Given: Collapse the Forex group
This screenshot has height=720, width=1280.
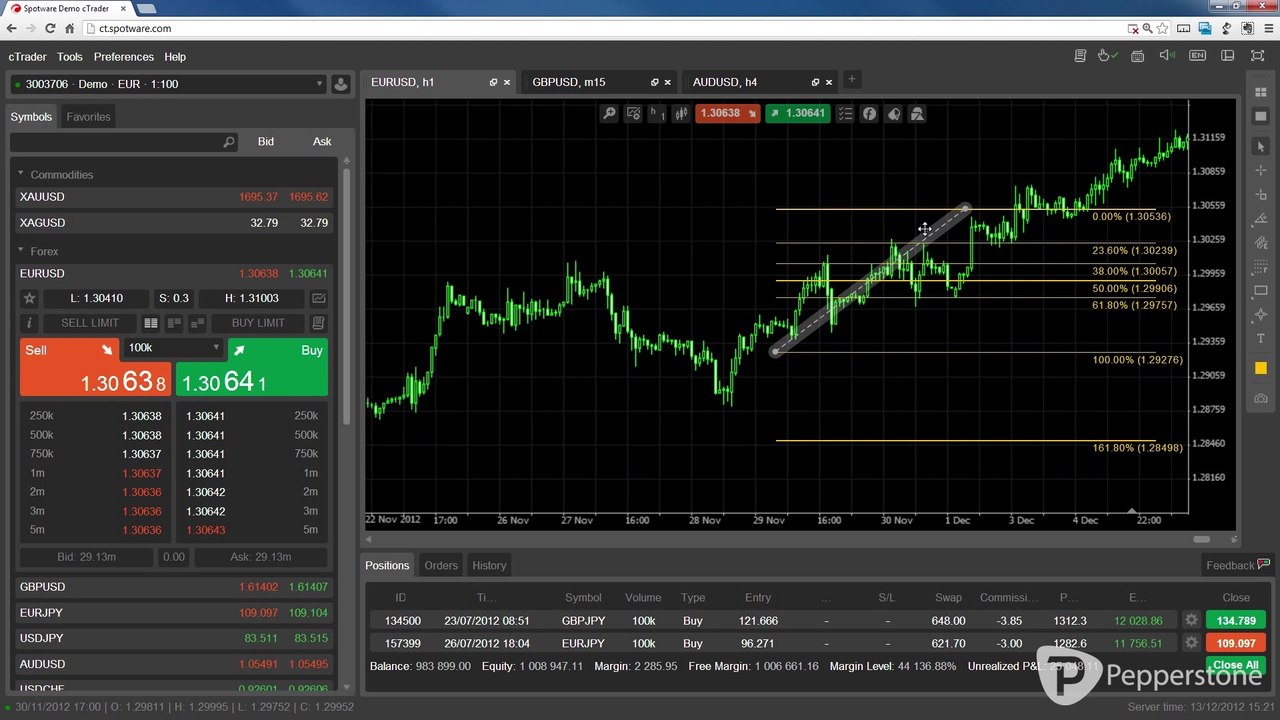Looking at the screenshot, I should [x=20, y=251].
